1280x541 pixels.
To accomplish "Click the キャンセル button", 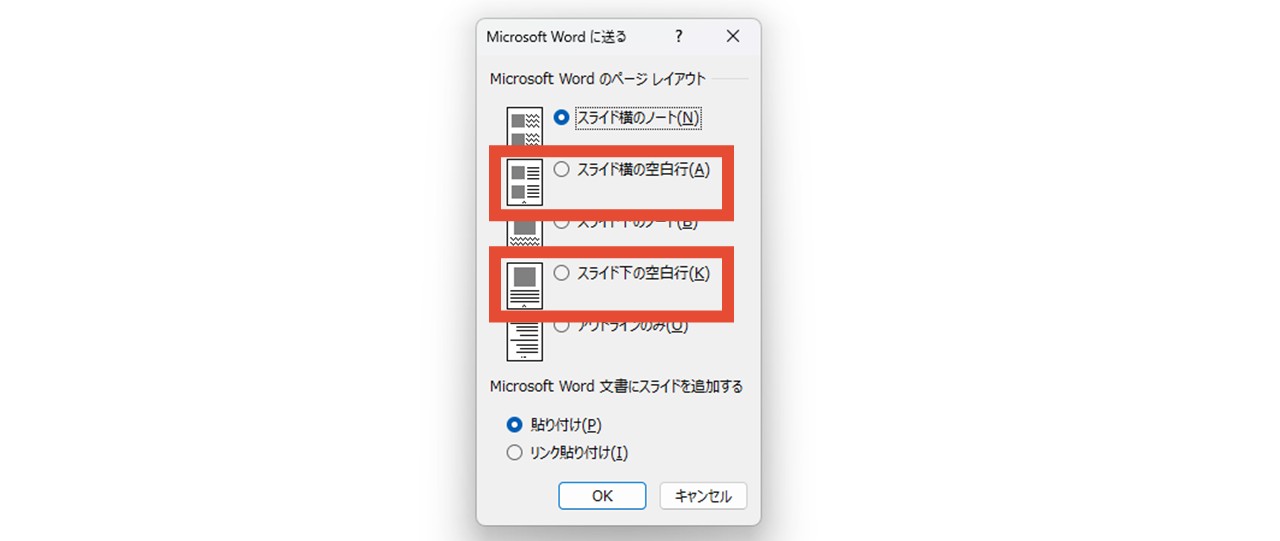I will 703,496.
